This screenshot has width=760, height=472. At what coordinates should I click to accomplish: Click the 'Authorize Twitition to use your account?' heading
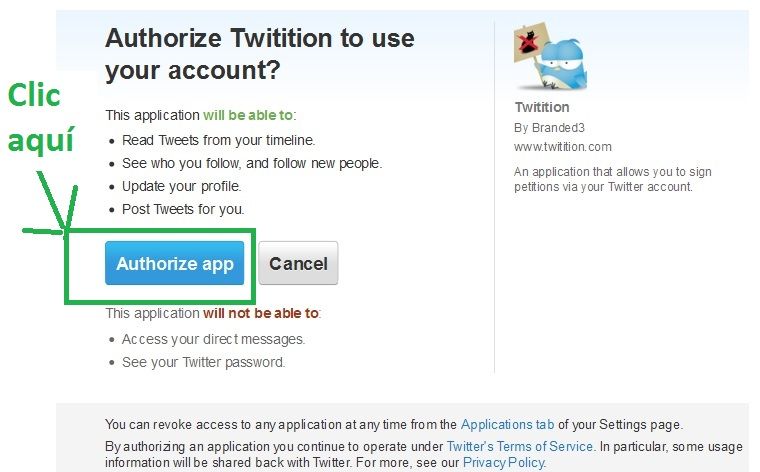point(260,54)
